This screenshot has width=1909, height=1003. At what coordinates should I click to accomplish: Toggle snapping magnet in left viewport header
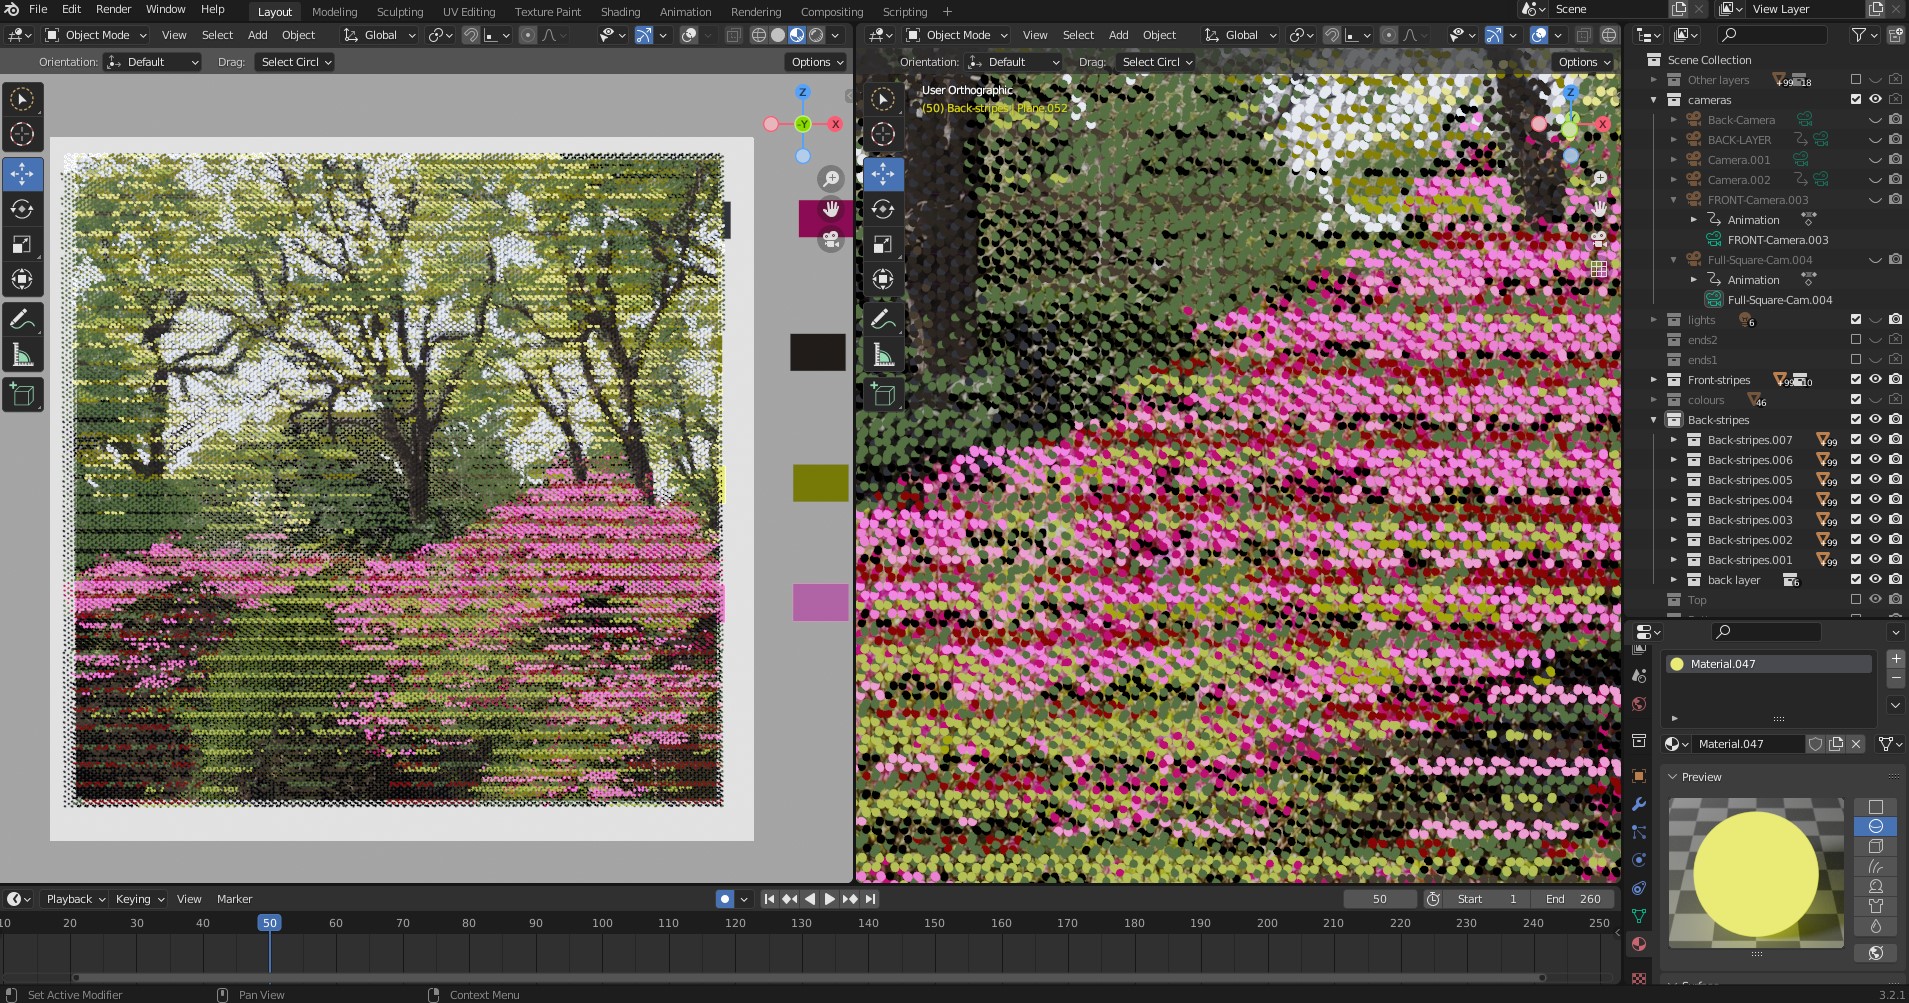[x=471, y=35]
